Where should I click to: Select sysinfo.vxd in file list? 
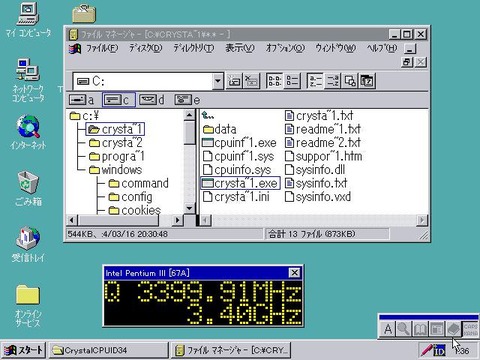[318, 197]
